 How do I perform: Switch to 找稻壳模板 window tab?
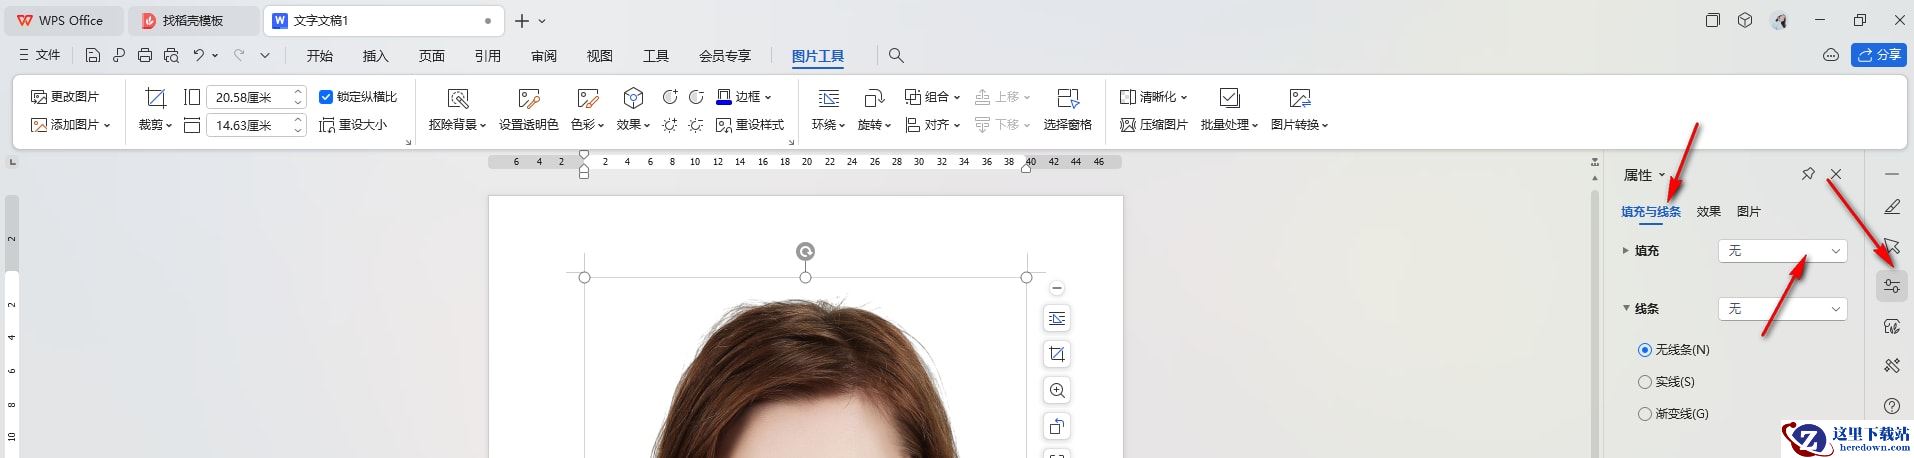[193, 20]
